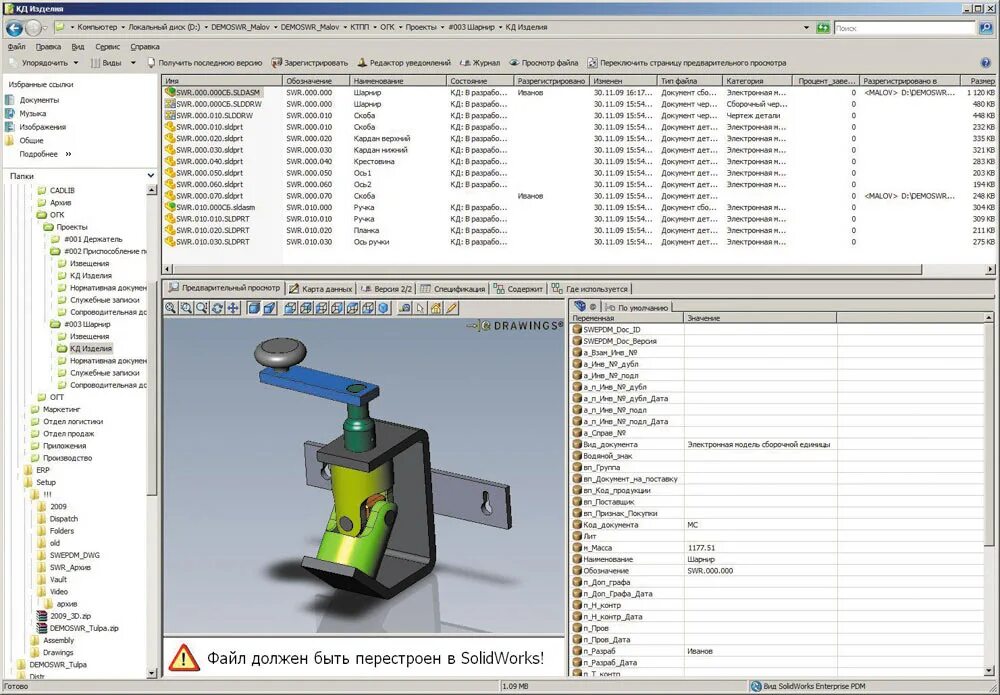Open Редактор уведомлений
The image size is (1000, 695).
(x=404, y=62)
